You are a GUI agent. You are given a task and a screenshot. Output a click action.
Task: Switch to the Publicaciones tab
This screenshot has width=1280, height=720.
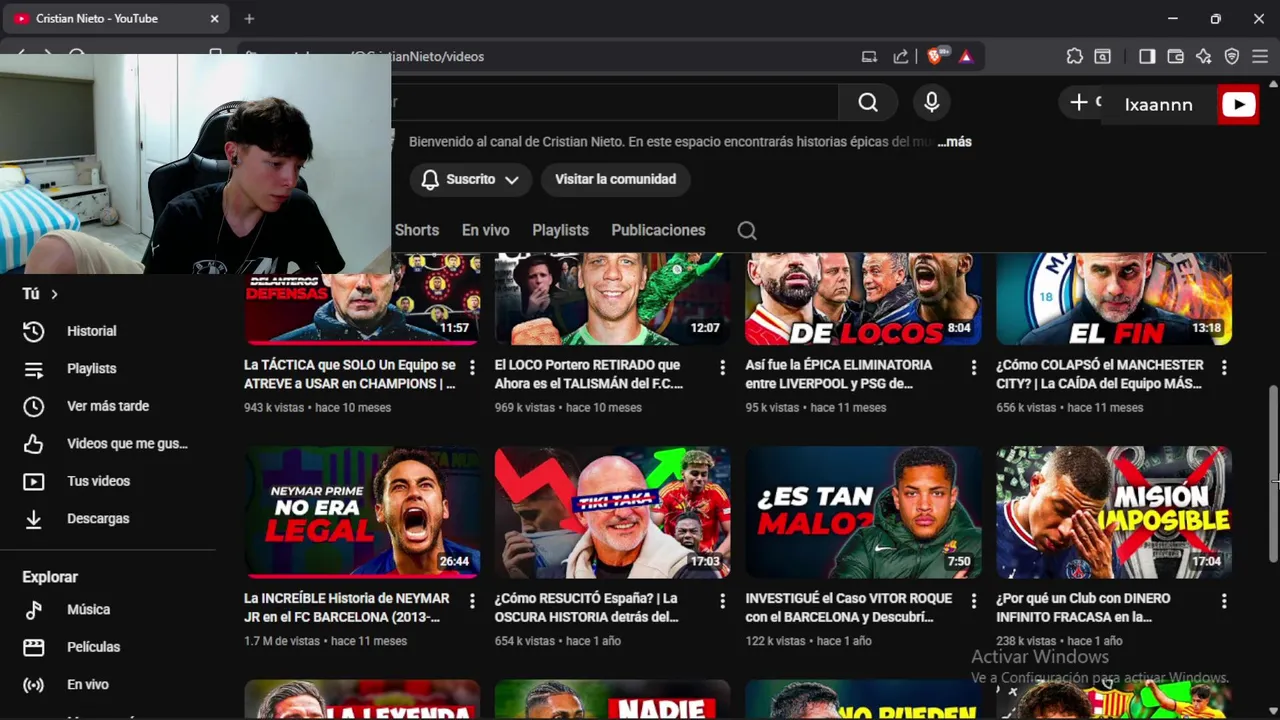pyautogui.click(x=658, y=230)
